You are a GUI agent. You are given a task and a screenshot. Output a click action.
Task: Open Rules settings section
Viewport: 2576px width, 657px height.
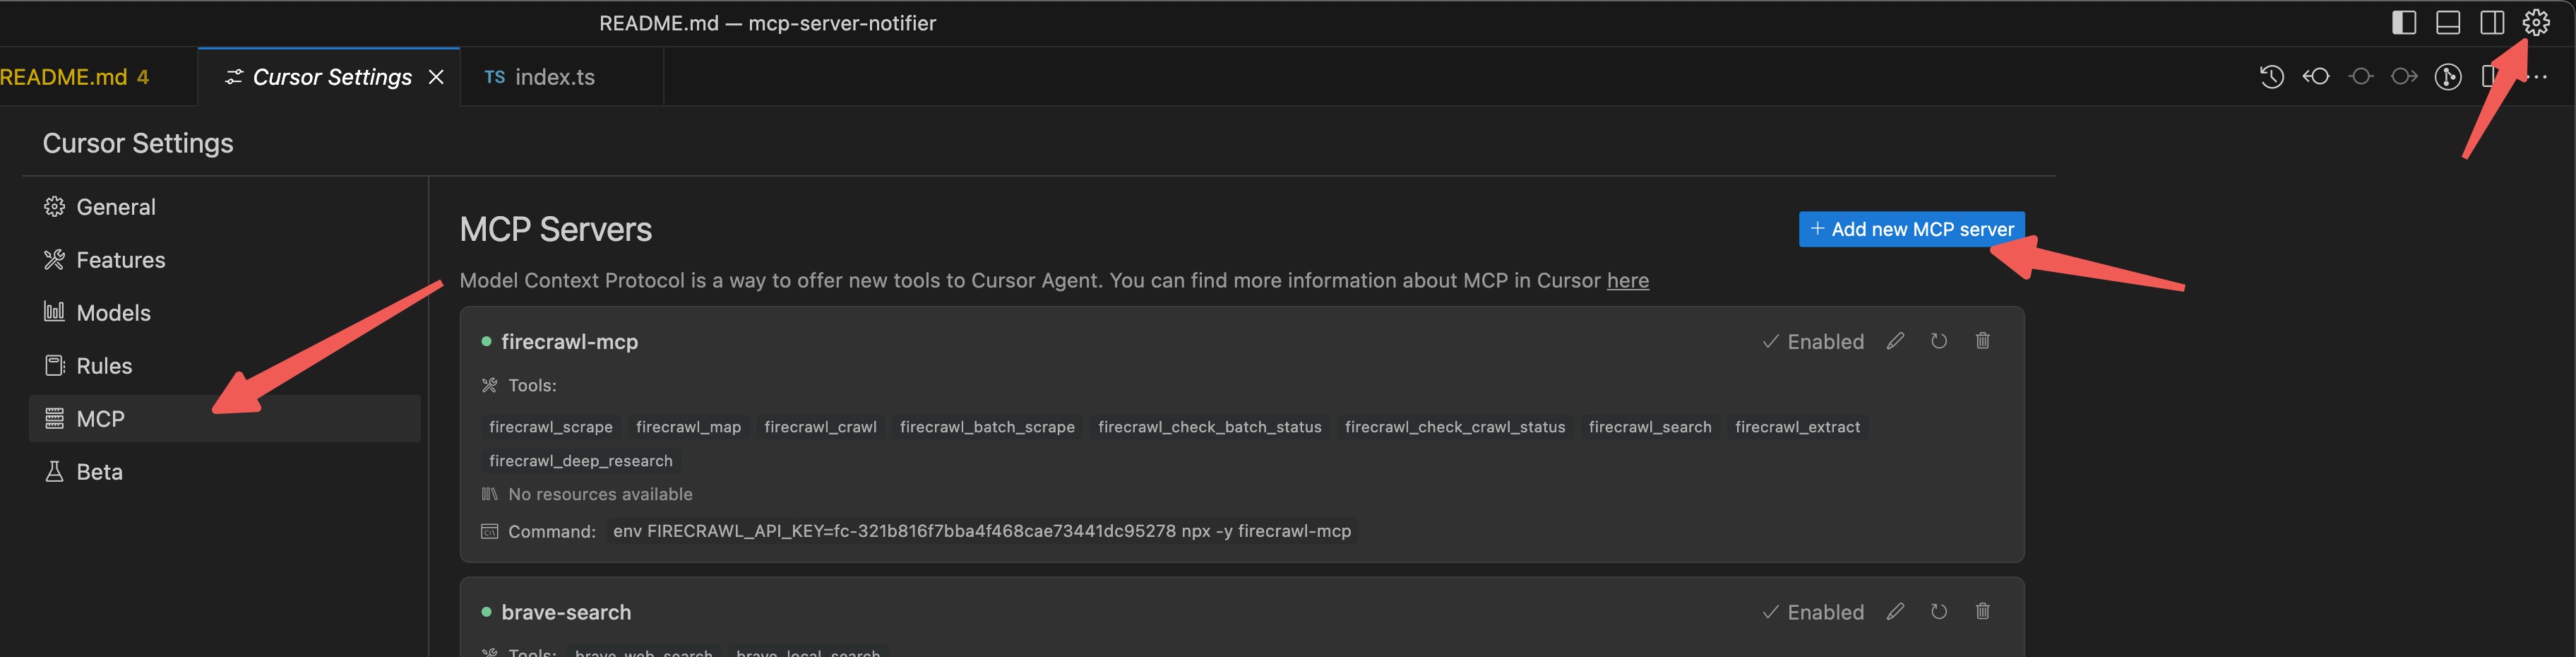coord(225,366)
